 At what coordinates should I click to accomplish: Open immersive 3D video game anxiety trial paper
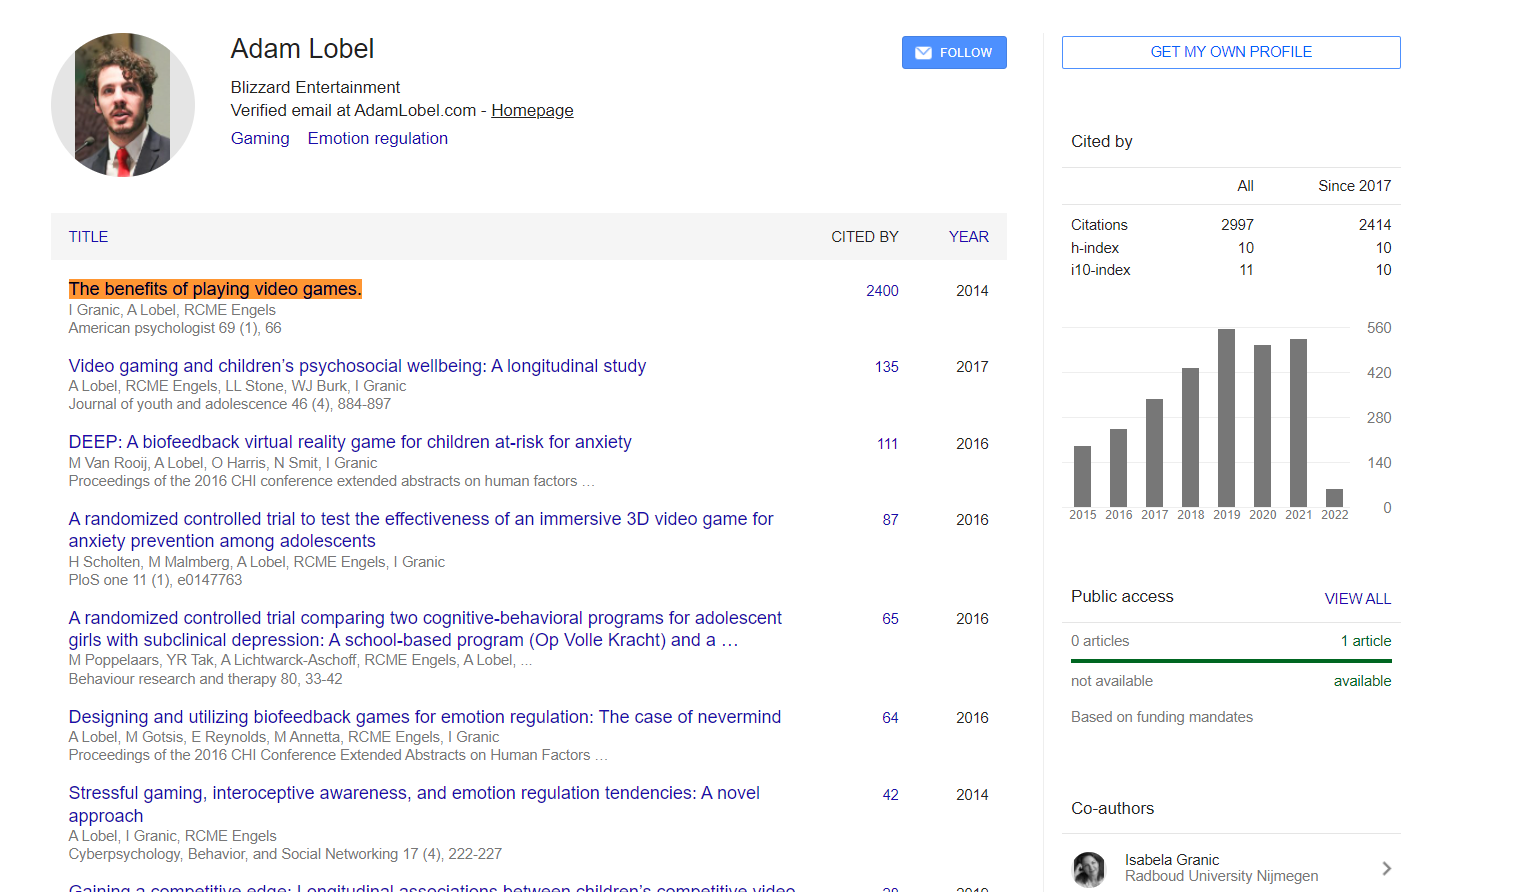(421, 530)
